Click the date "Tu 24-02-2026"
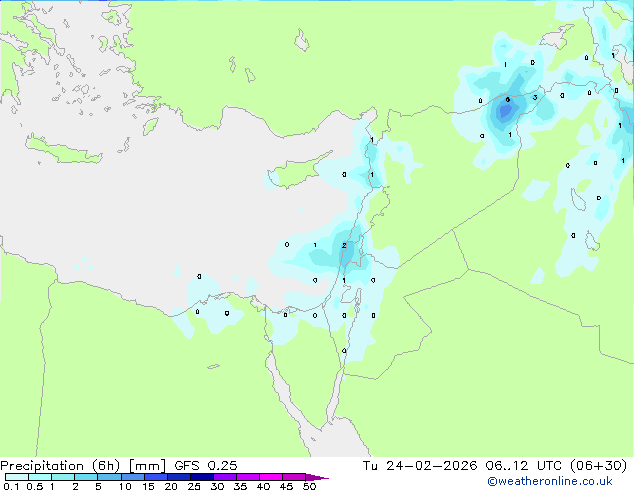This screenshot has width=634, height=490. (x=420, y=466)
